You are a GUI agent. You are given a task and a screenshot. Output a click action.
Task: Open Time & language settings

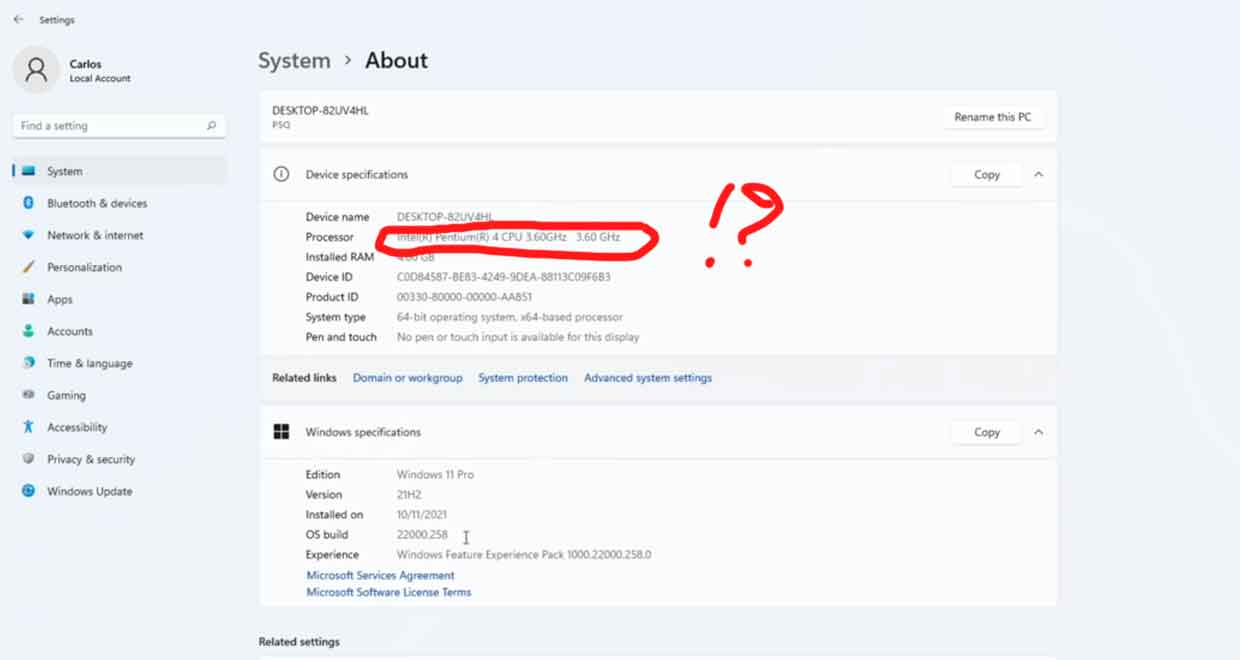pyautogui.click(x=89, y=363)
